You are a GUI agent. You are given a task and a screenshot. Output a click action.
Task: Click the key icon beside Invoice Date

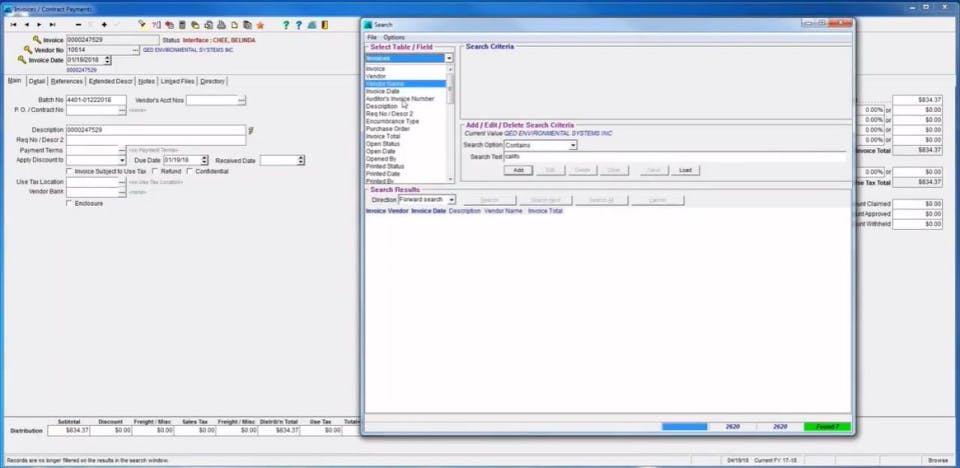pyautogui.click(x=22, y=60)
